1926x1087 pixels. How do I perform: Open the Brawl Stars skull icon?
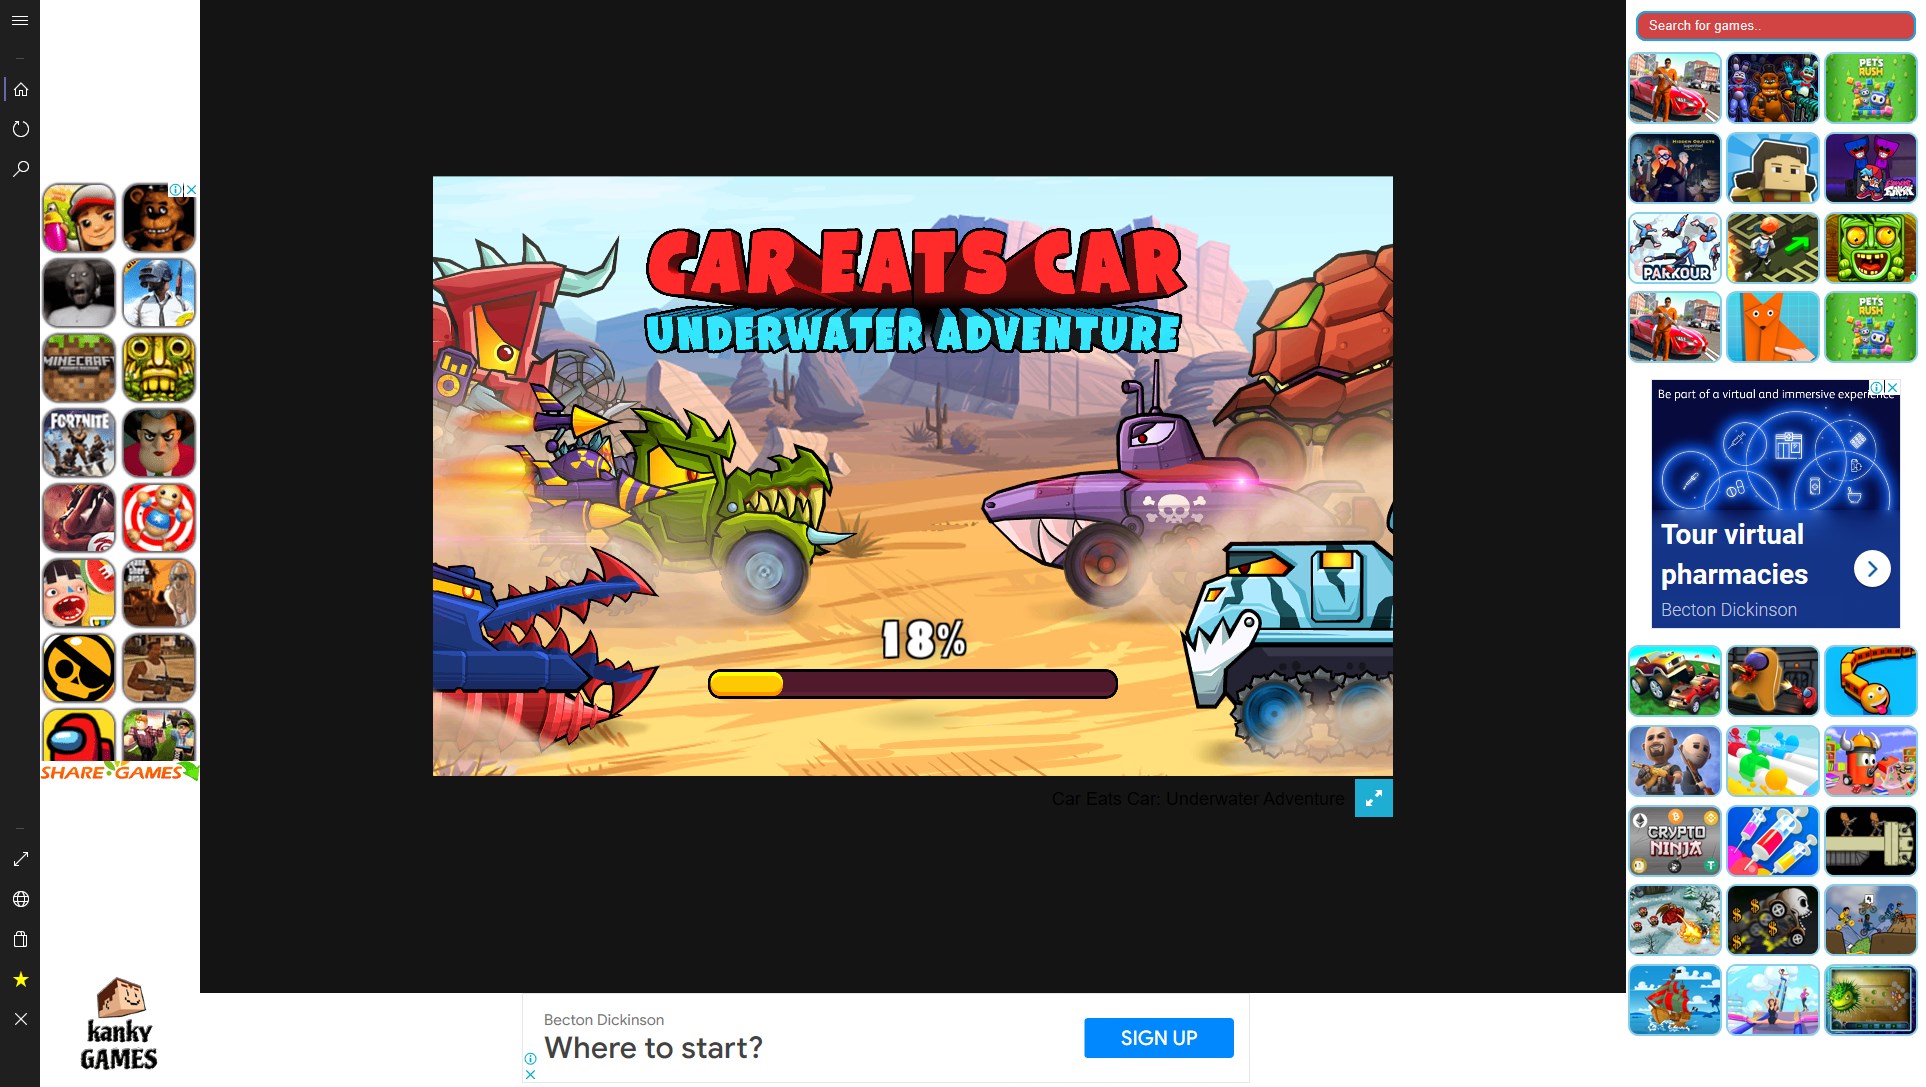coord(79,668)
